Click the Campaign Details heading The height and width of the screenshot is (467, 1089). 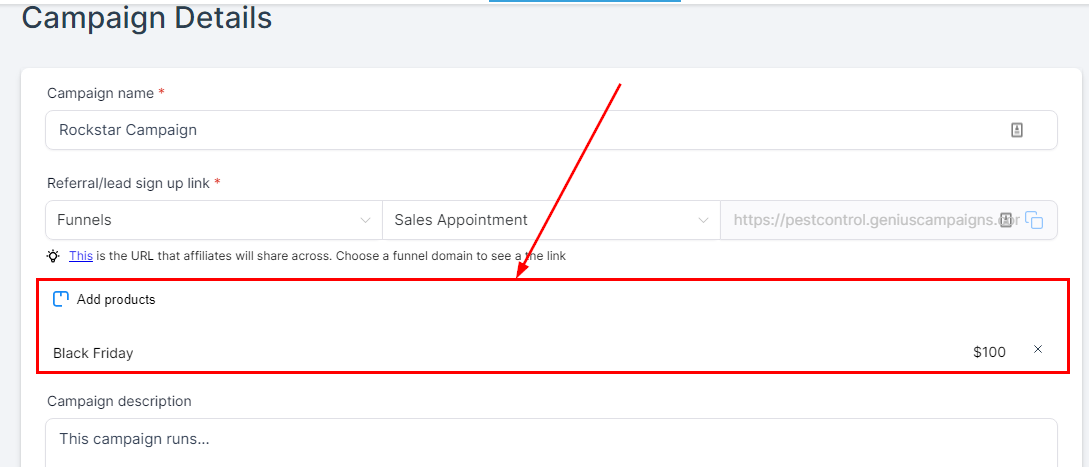[147, 18]
